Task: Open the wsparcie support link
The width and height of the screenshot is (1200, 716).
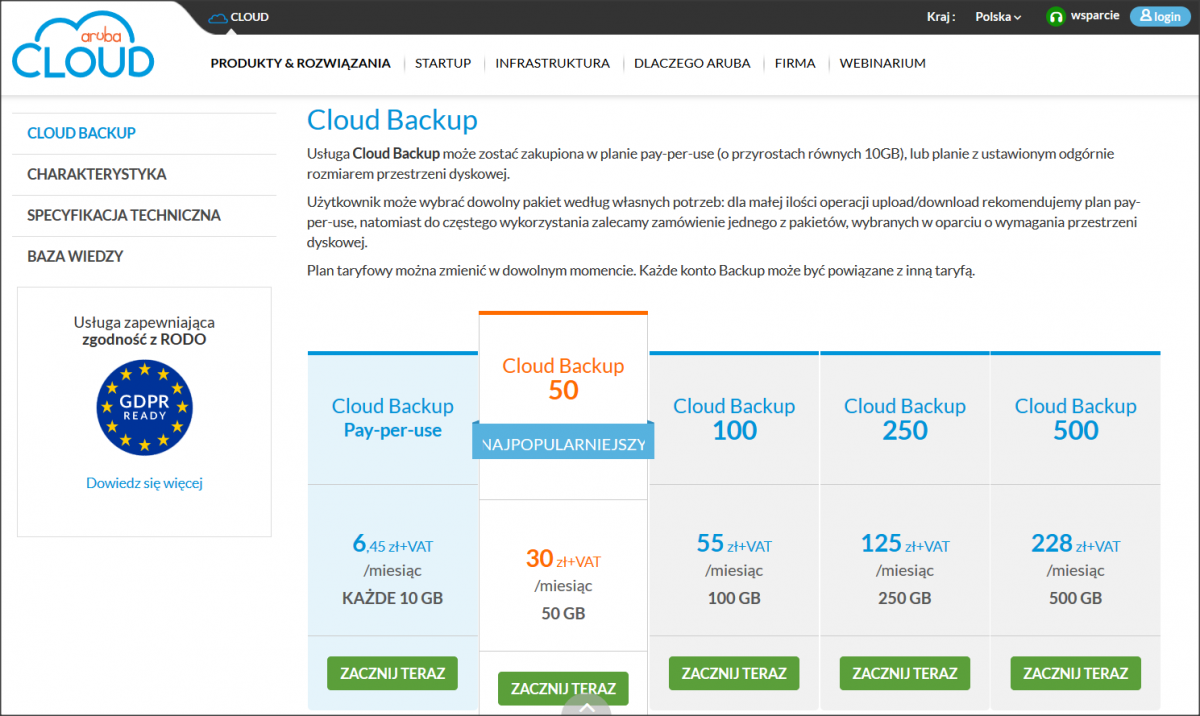Action: pos(1095,17)
